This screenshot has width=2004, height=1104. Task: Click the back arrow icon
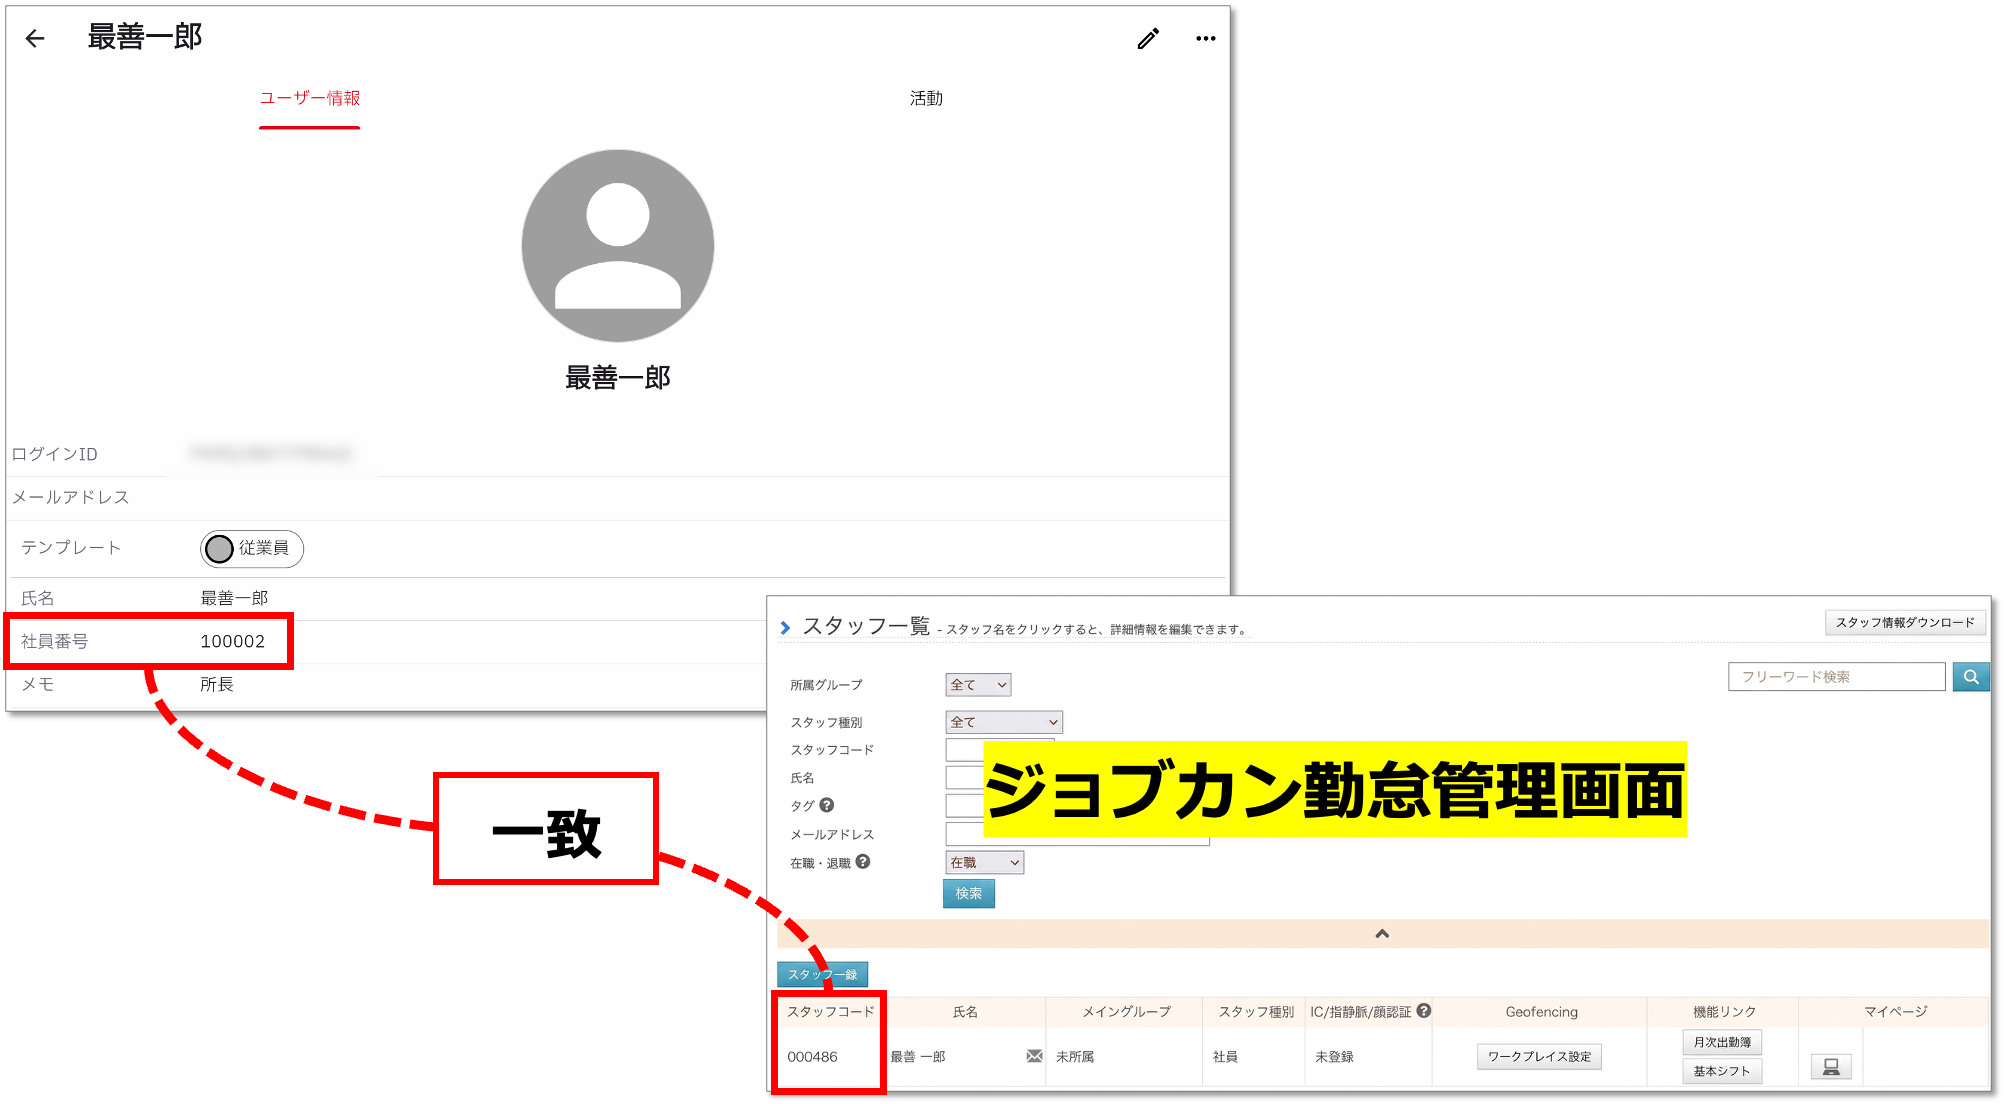pos(35,39)
